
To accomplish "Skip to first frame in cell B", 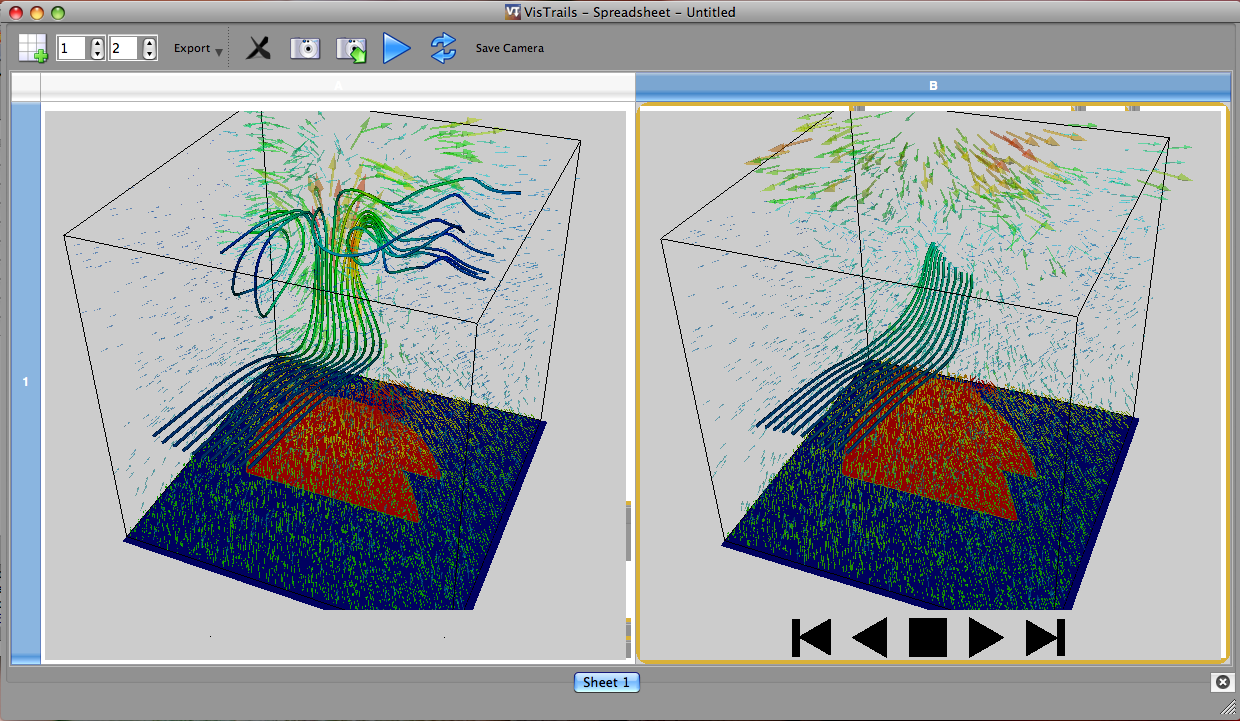I will coord(811,638).
